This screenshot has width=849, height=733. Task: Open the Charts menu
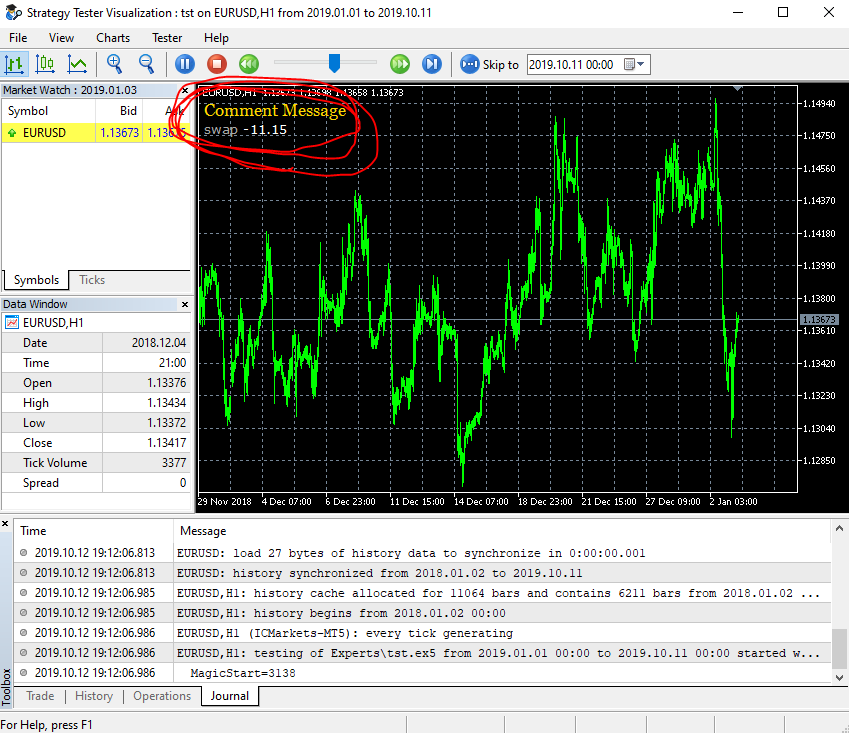[113, 38]
